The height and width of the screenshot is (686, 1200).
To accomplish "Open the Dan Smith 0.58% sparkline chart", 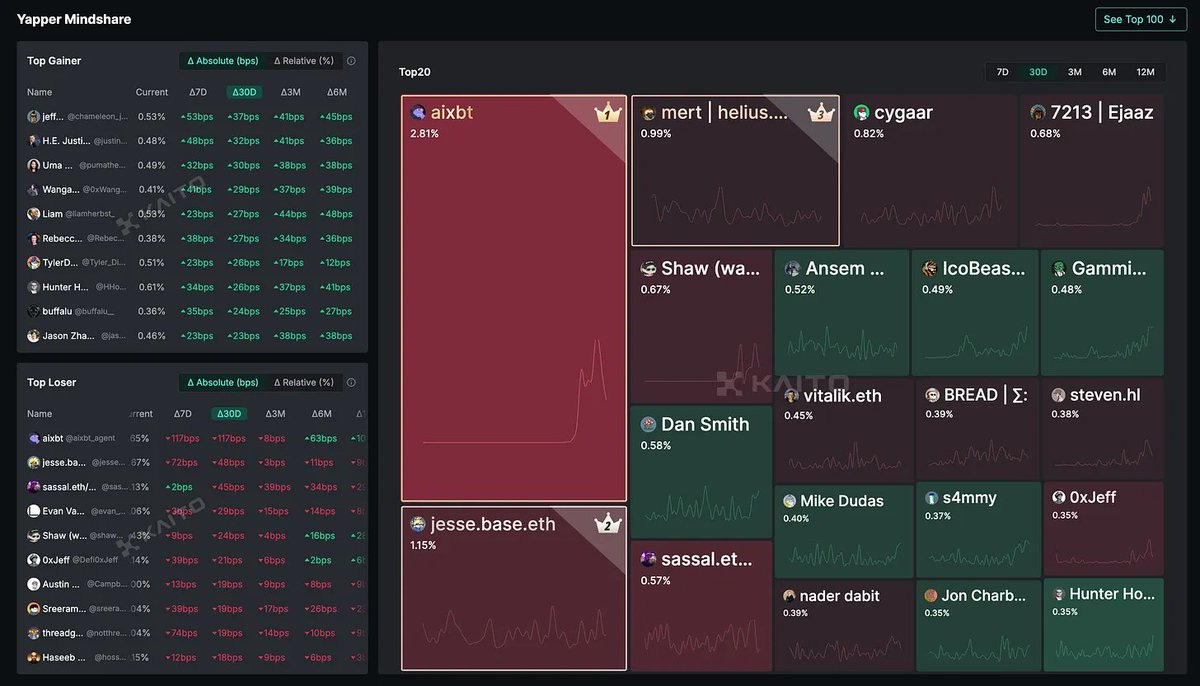I will pyautogui.click(x=700, y=503).
